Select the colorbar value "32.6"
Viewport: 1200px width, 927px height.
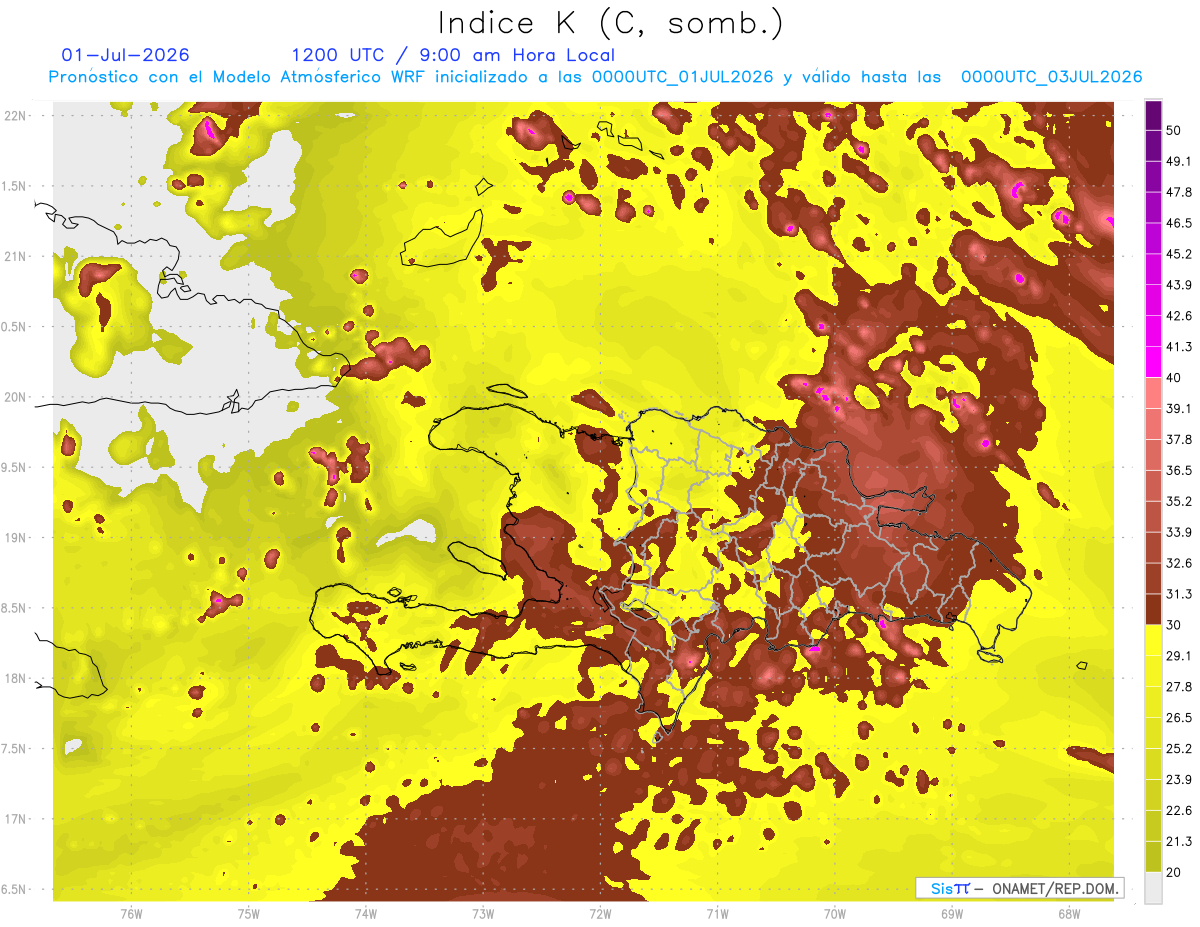[x=1178, y=563]
